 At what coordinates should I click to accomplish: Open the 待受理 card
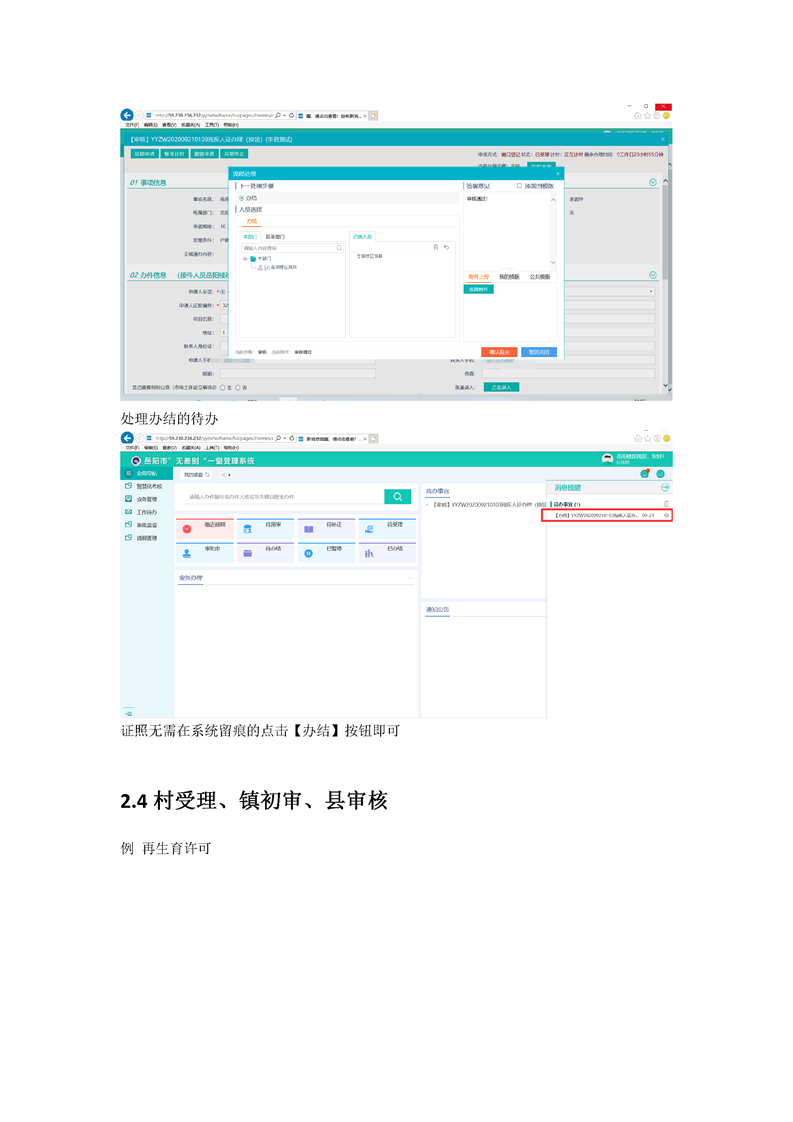point(387,529)
